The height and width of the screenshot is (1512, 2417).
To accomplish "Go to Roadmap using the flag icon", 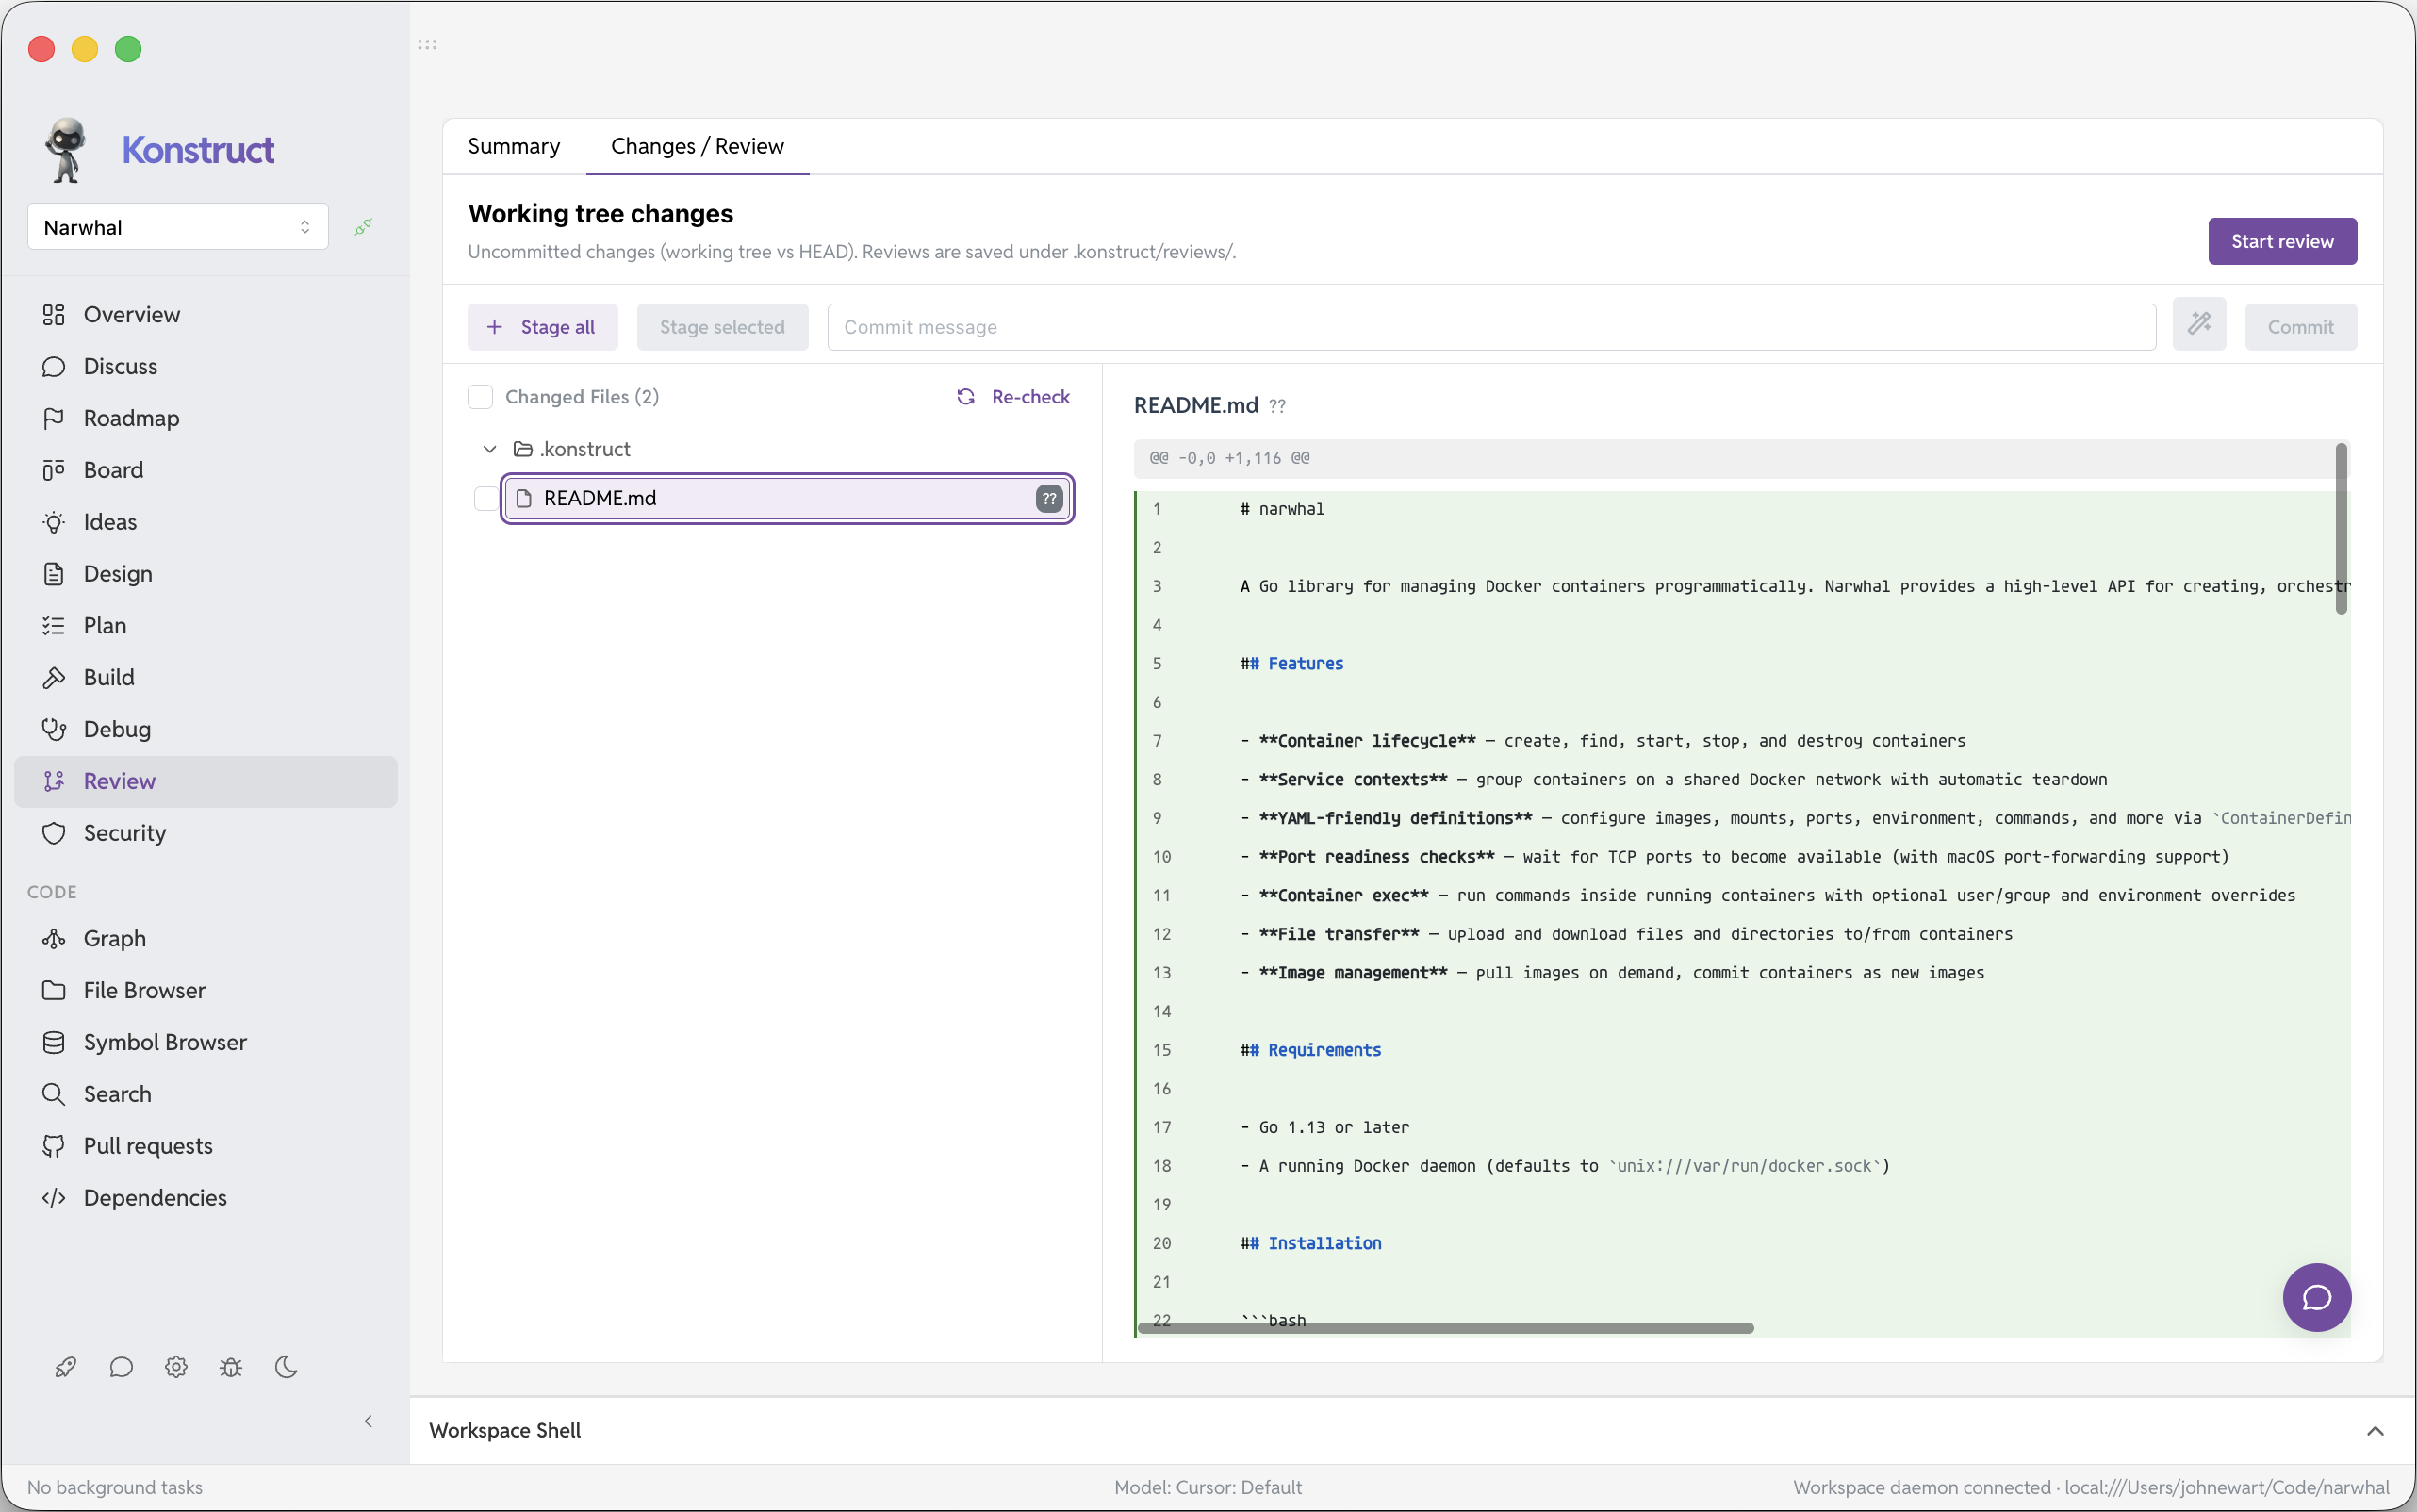I will pos(54,419).
